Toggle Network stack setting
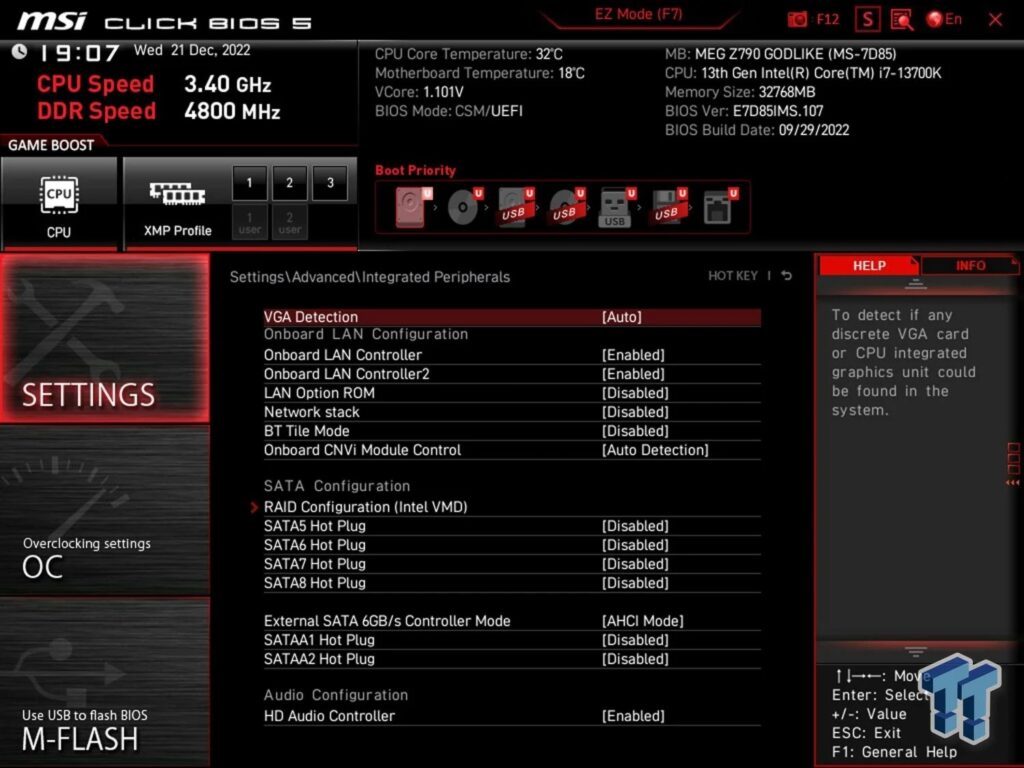 [512, 411]
